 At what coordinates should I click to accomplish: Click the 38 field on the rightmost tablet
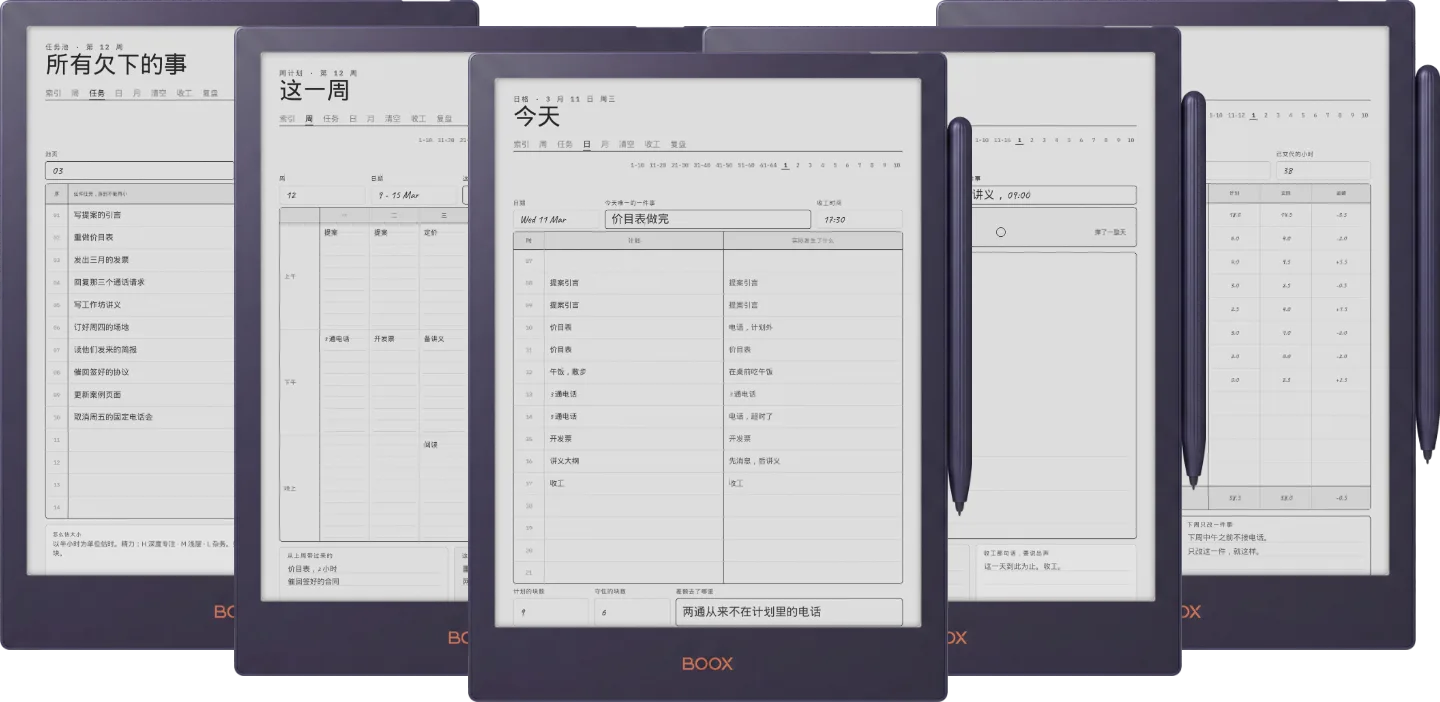tap(1322, 171)
